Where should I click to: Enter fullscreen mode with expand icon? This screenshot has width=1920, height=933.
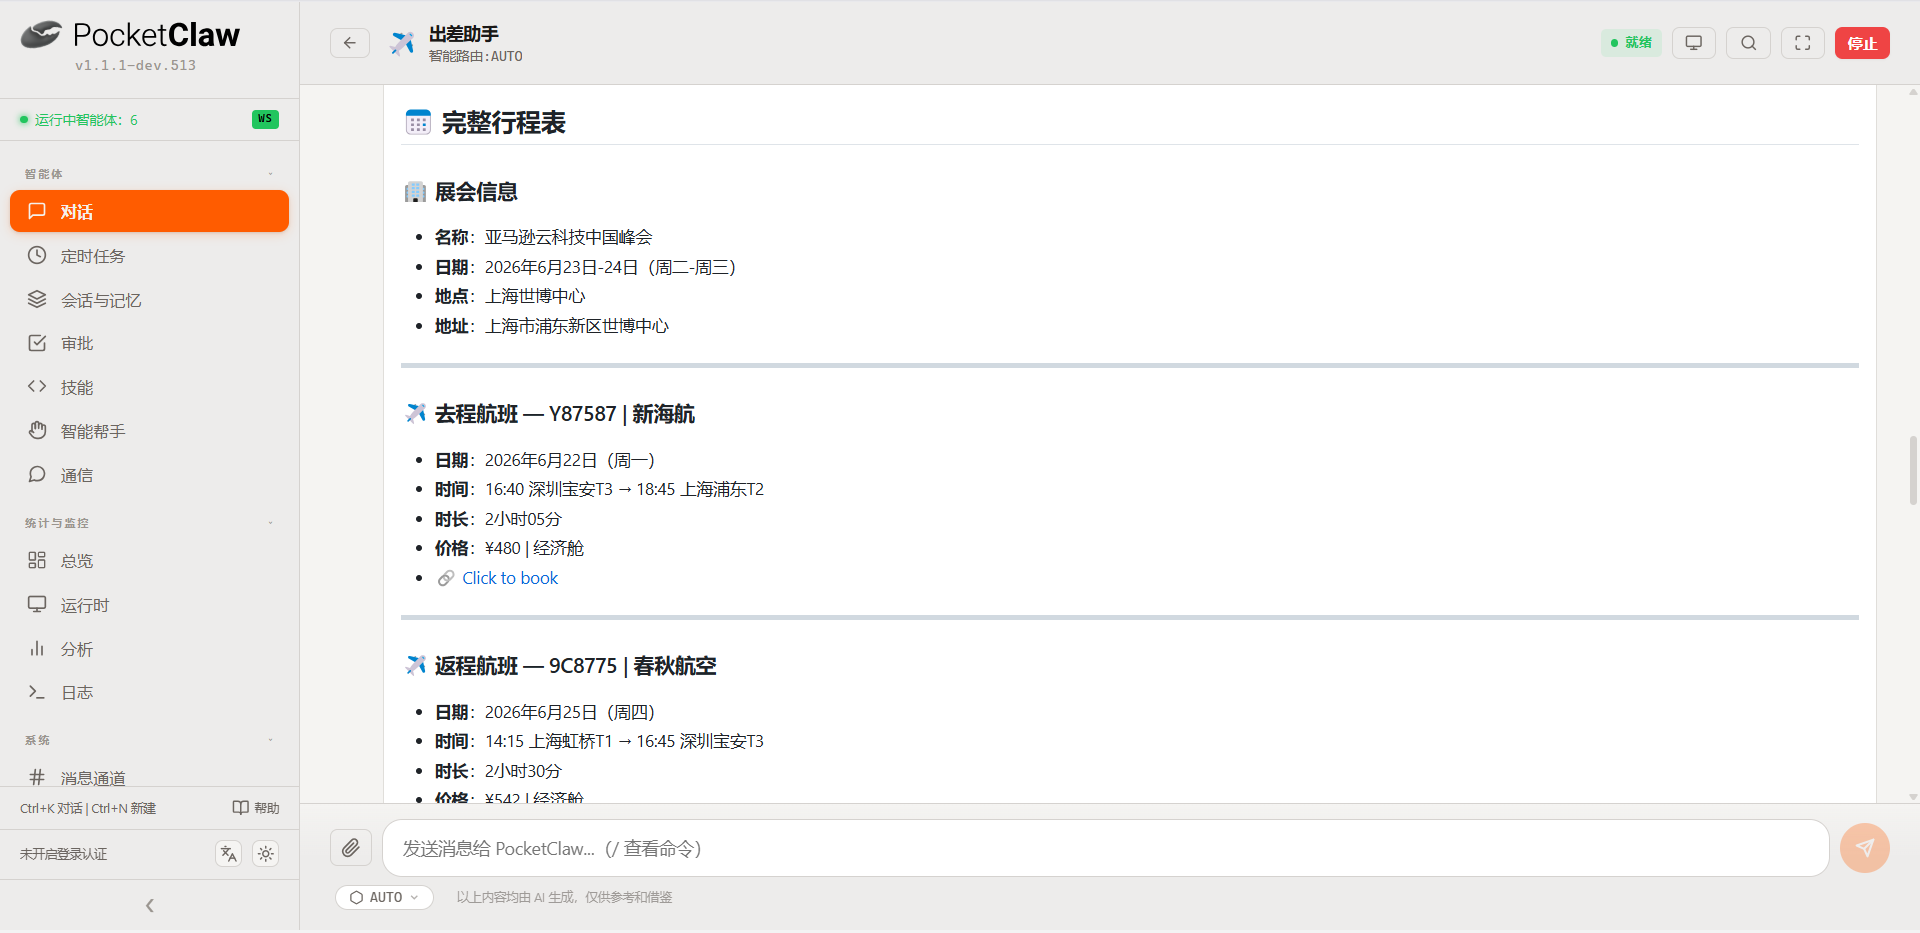pos(1803,43)
